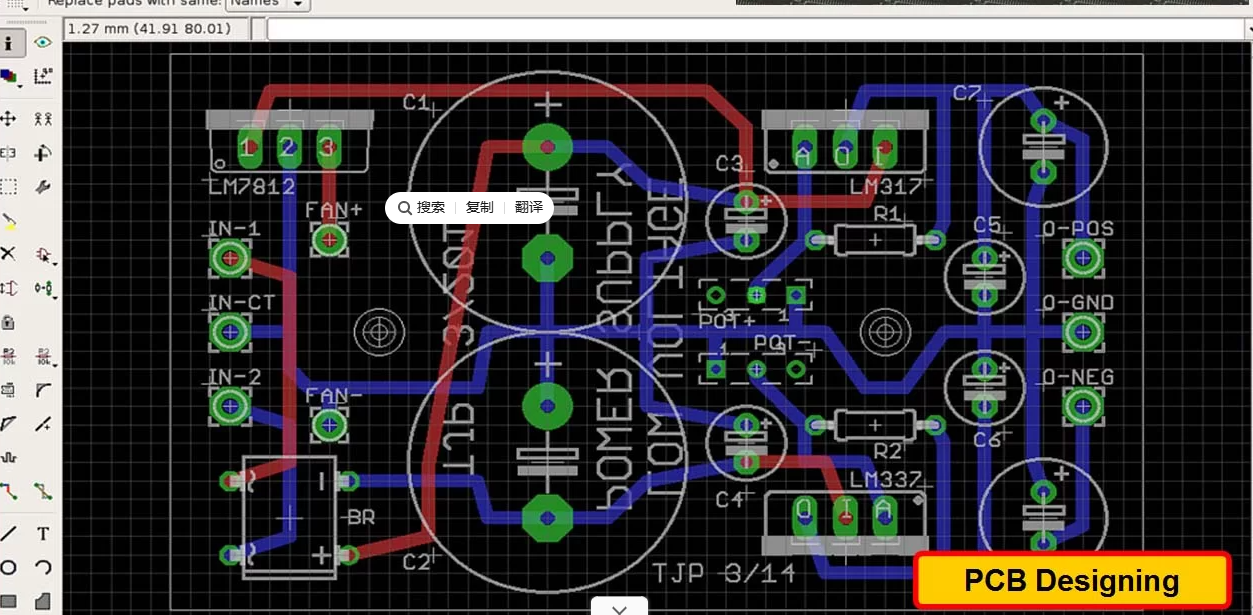Choose the Text tool

tap(43, 534)
